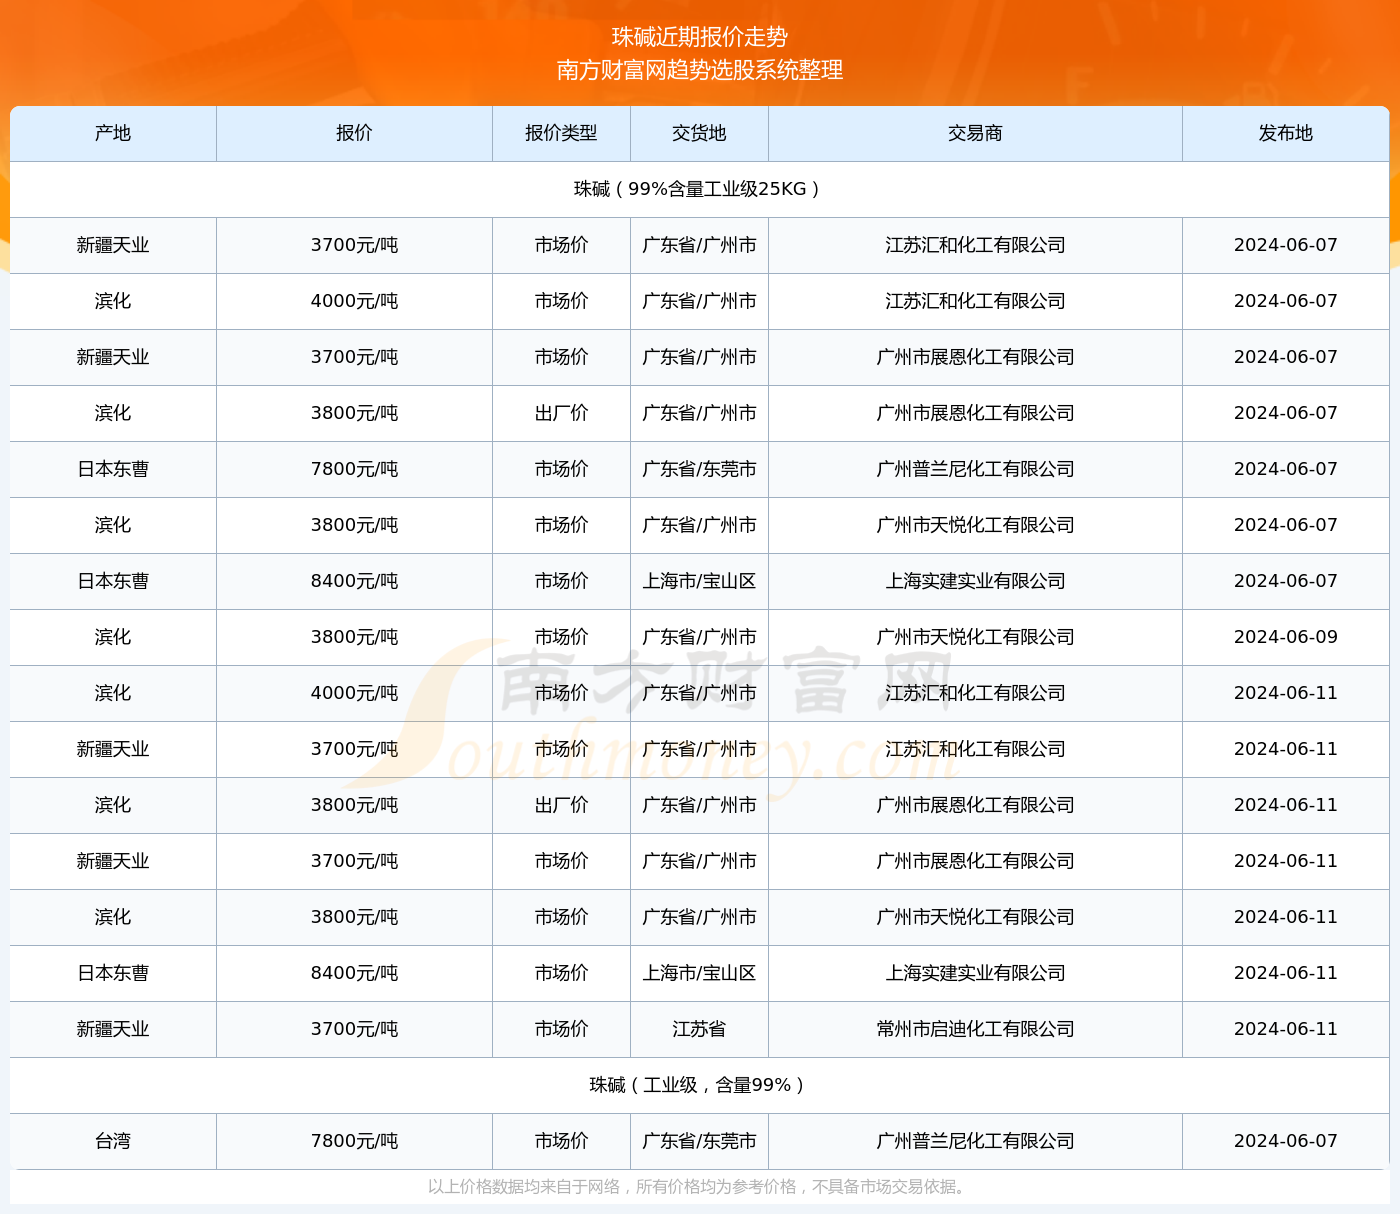This screenshot has width=1400, height=1214.
Task: Select 广东省/东莞市 in the 台湾 row
Action: [699, 1141]
